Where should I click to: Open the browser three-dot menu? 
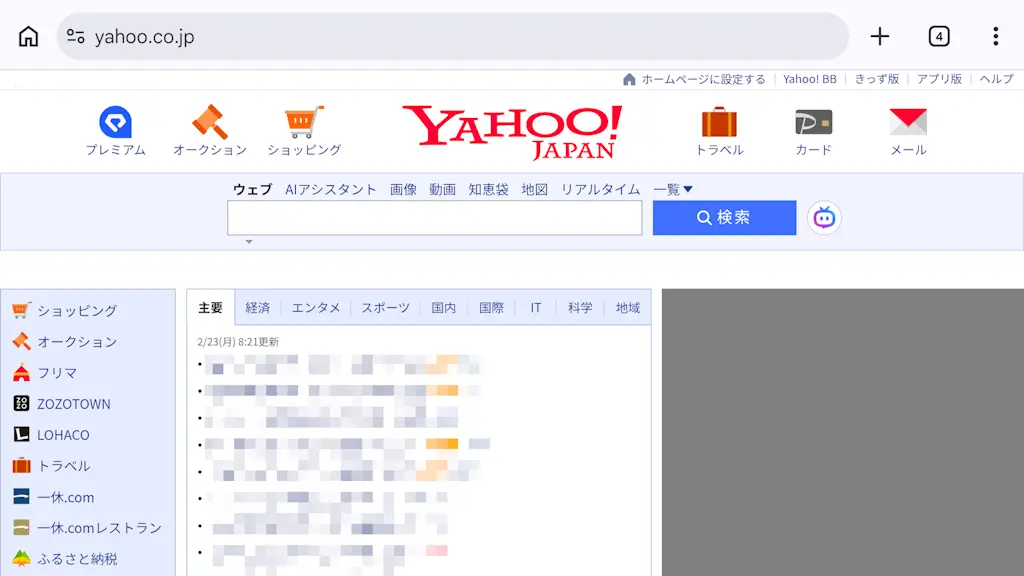tap(995, 36)
